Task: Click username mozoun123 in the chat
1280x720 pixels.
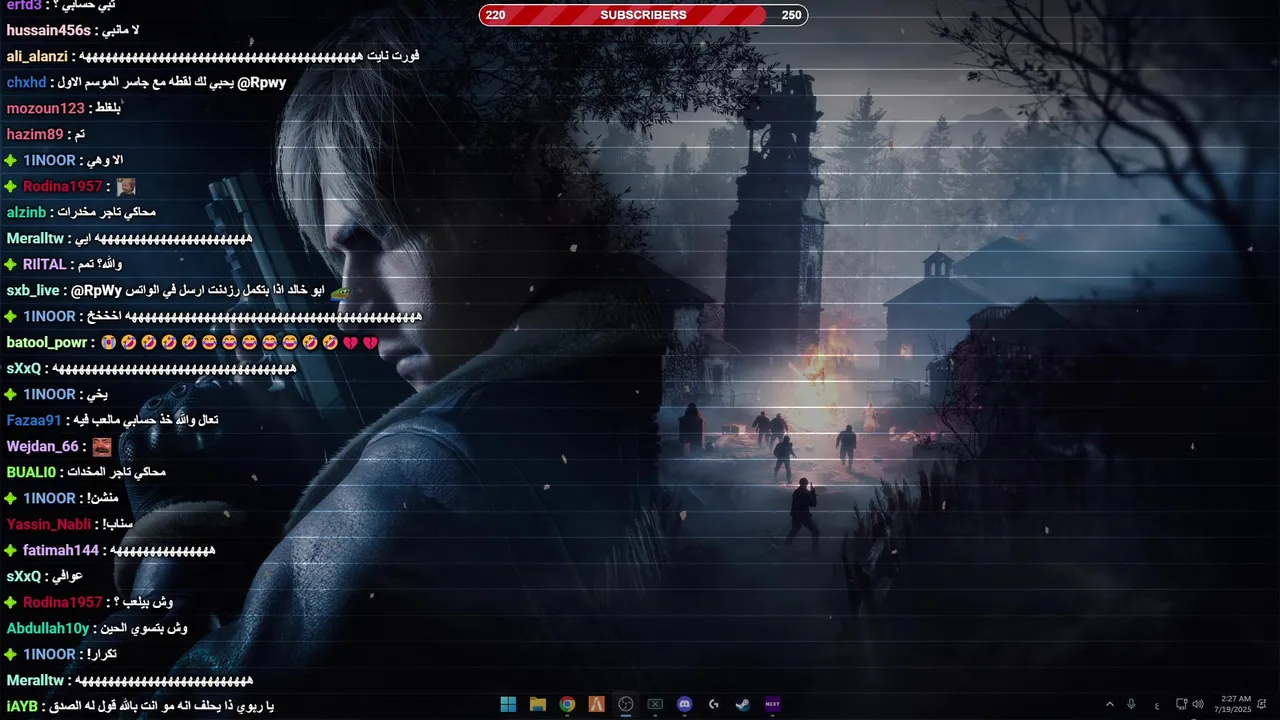Action: pyautogui.click(x=45, y=109)
